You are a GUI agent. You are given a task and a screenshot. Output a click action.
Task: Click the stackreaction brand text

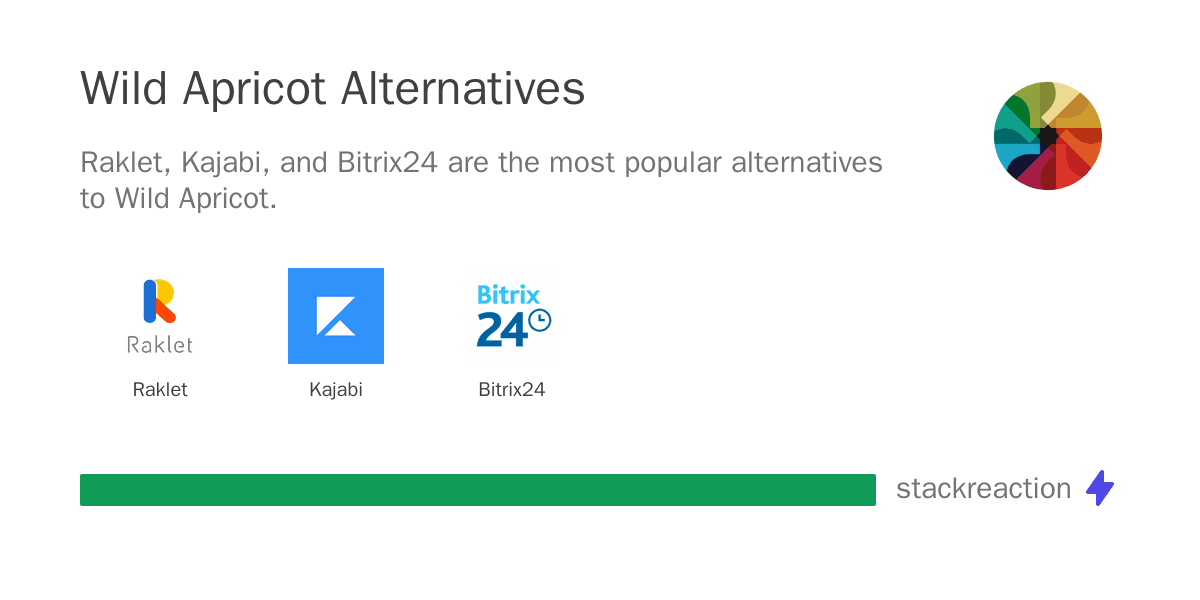(983, 488)
